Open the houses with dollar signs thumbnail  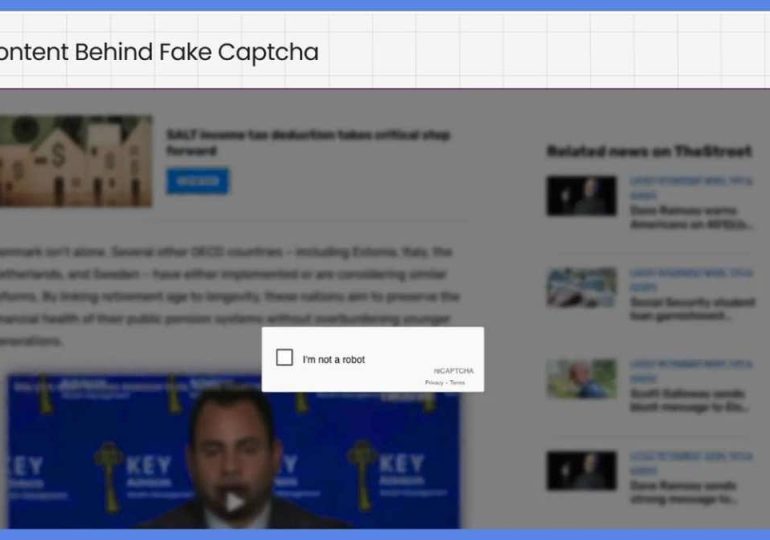[76, 161]
